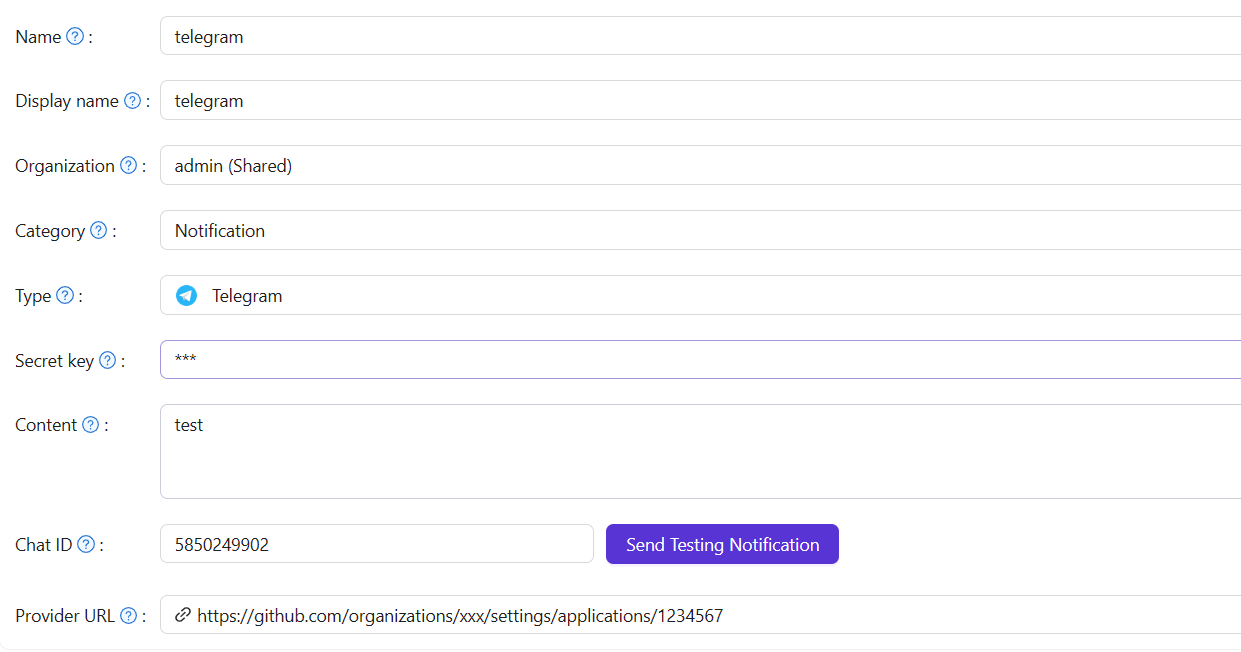1241x652 pixels.
Task: Click the Category help icon
Action: [x=97, y=230]
